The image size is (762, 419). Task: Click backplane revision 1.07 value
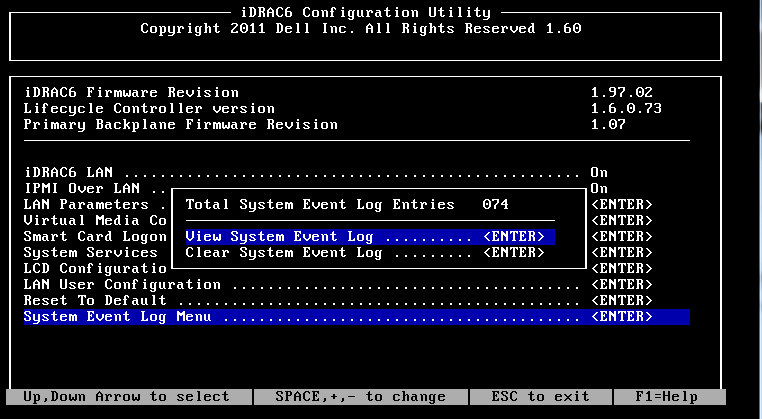tap(608, 124)
